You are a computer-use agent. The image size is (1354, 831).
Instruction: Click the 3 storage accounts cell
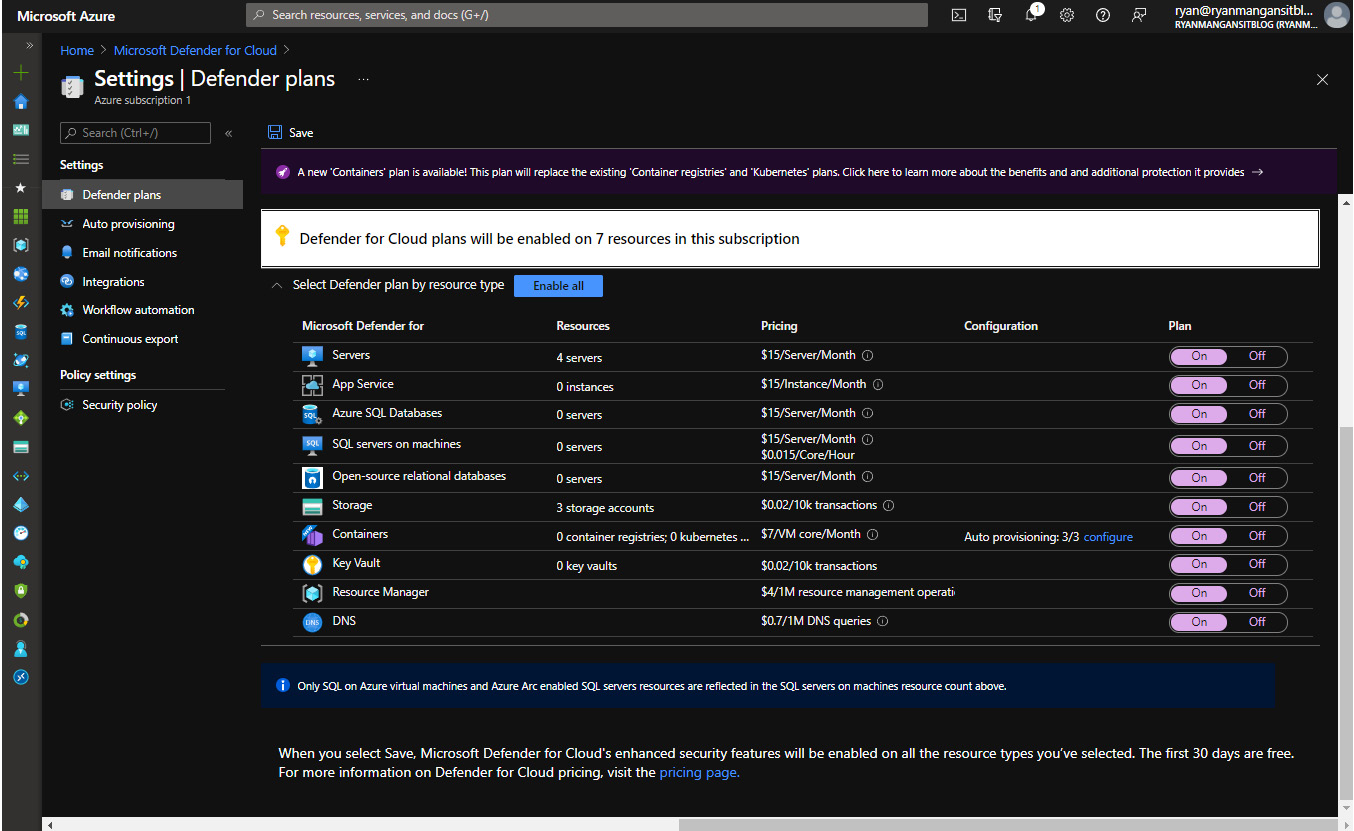click(x=605, y=508)
